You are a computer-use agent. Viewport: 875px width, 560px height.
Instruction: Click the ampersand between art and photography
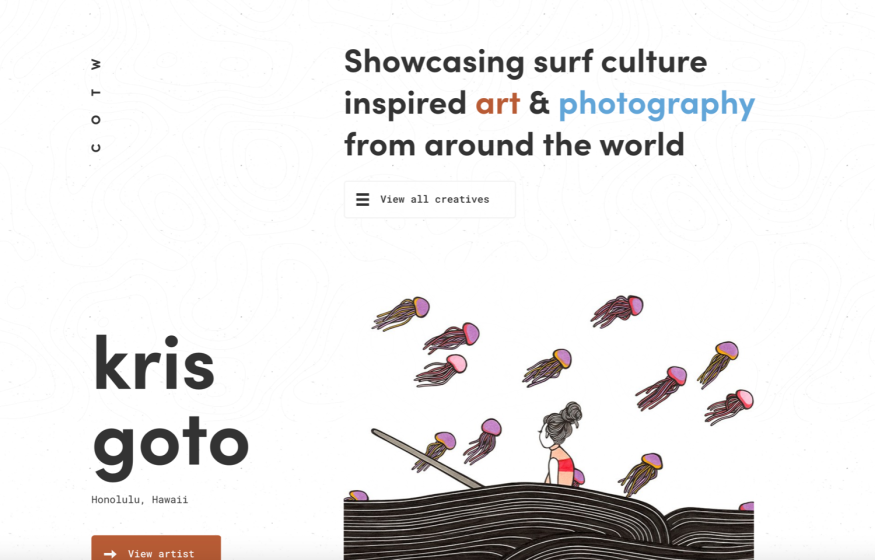coord(539,103)
